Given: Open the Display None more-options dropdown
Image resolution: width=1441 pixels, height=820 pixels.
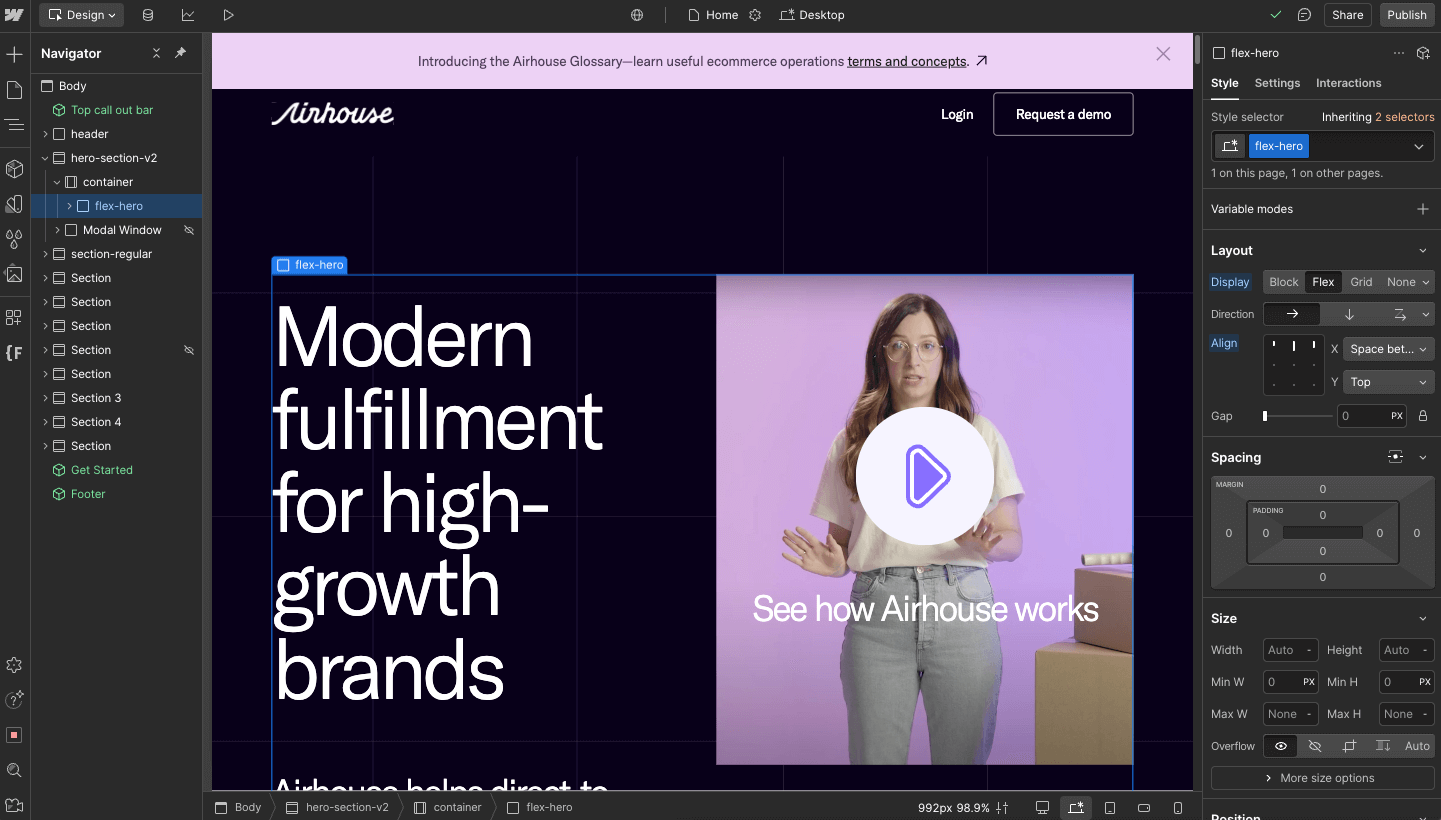Looking at the screenshot, I should coord(1408,282).
